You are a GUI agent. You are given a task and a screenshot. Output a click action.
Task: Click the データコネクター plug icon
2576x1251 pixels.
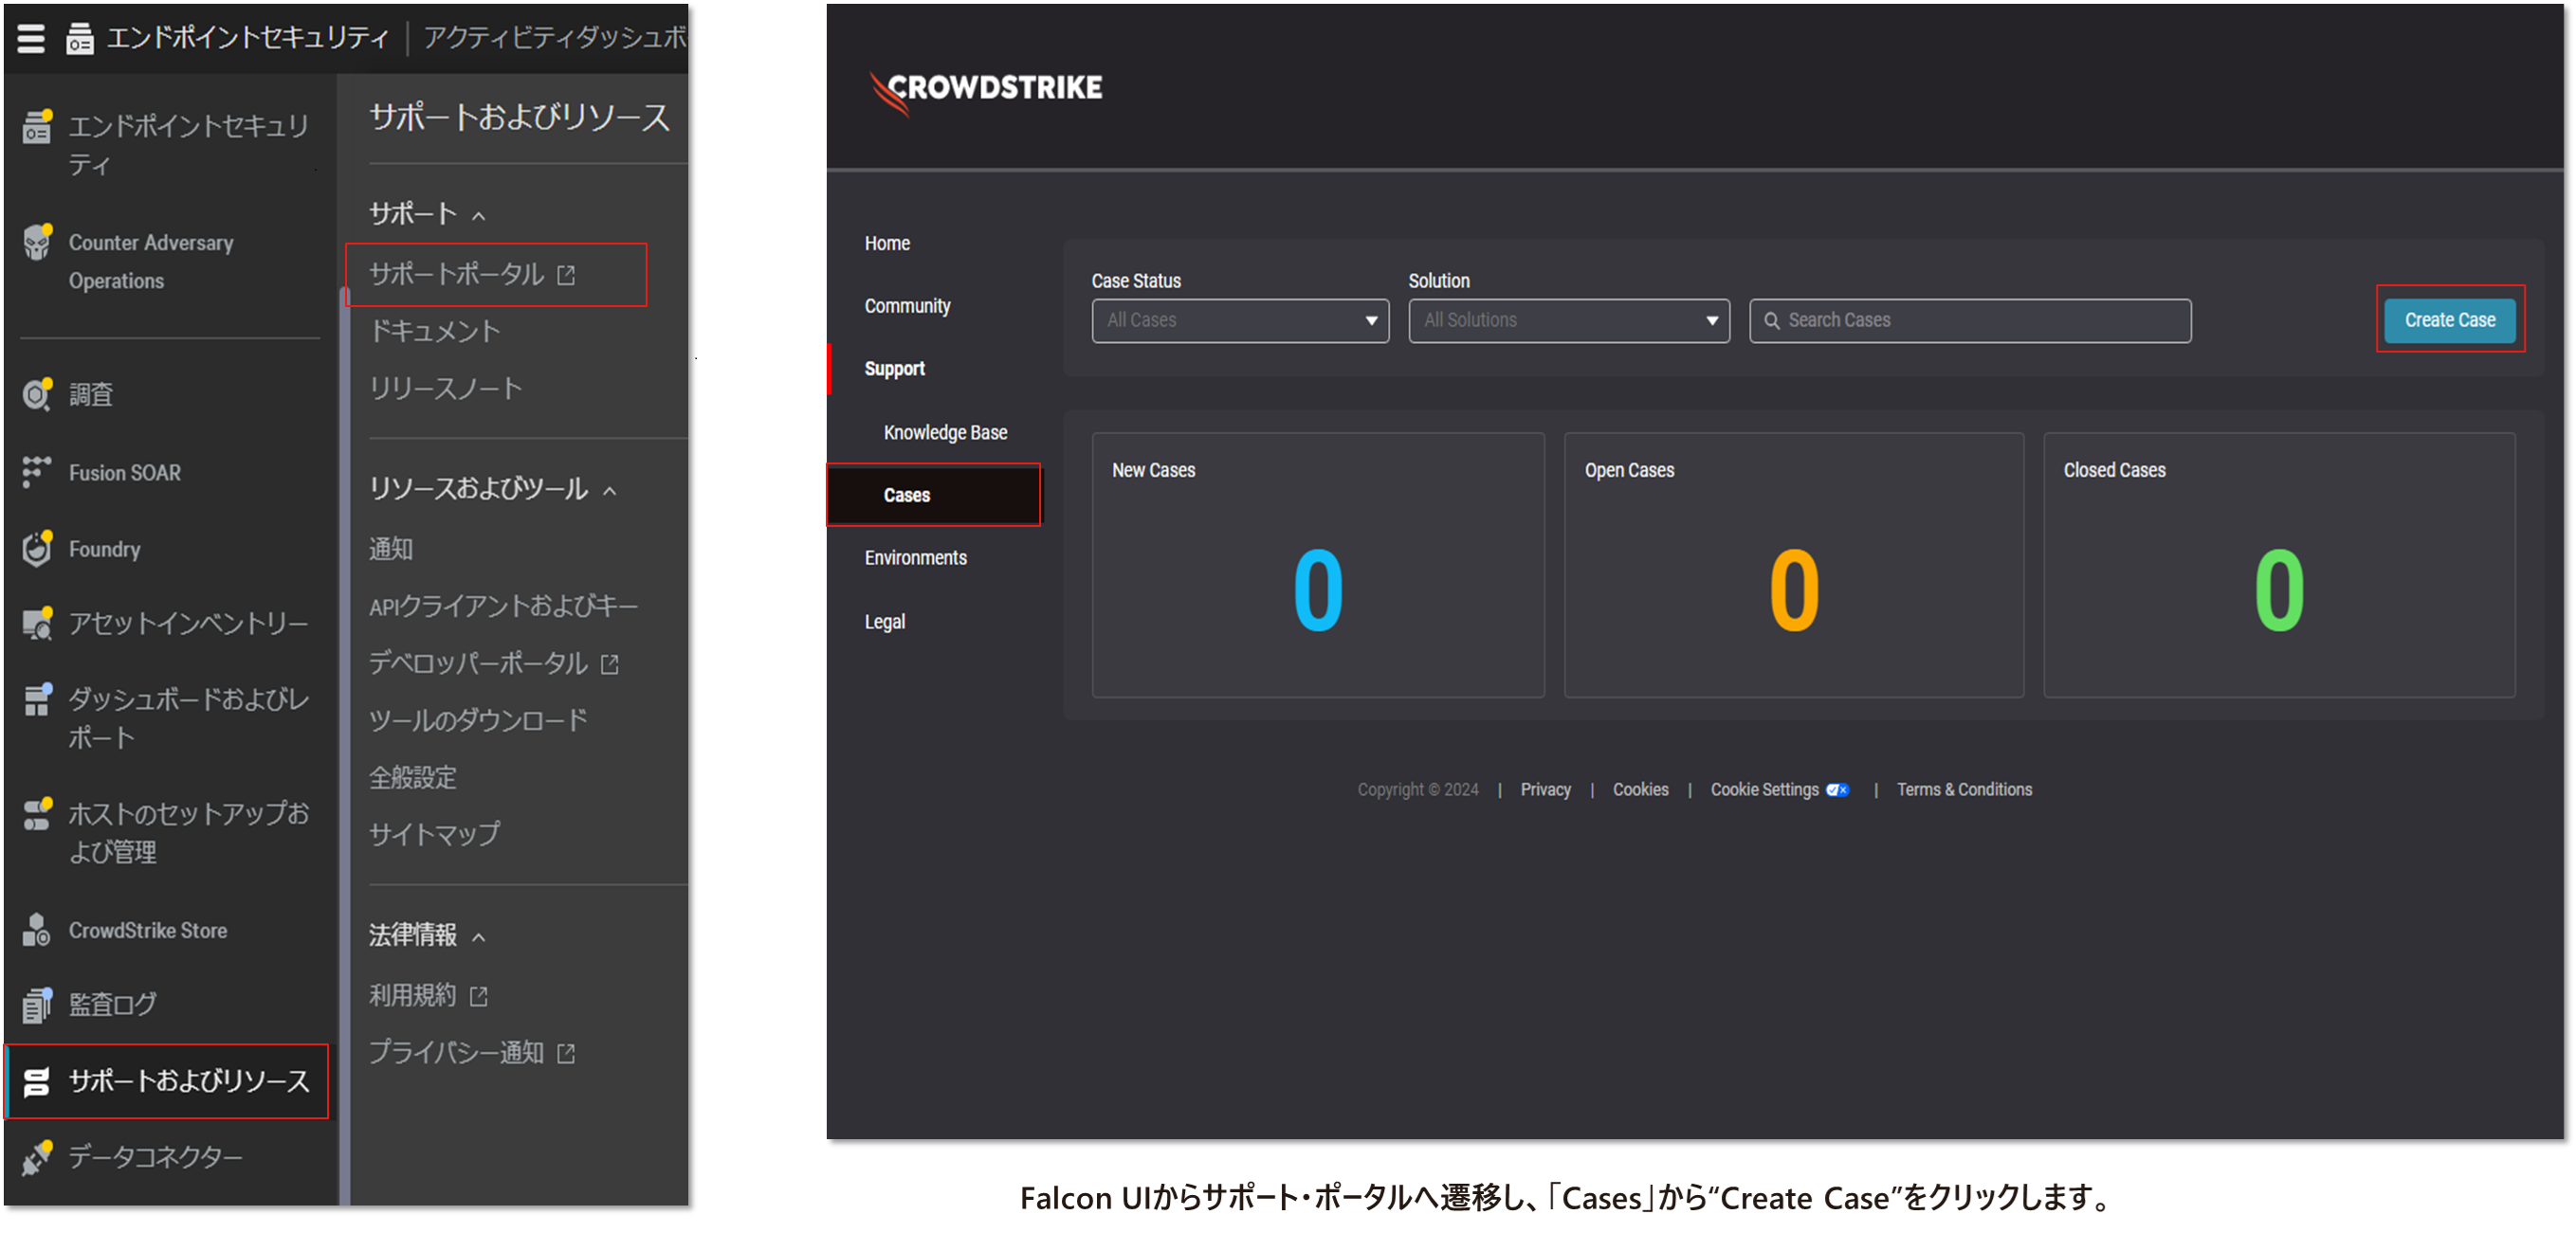click(x=37, y=1157)
